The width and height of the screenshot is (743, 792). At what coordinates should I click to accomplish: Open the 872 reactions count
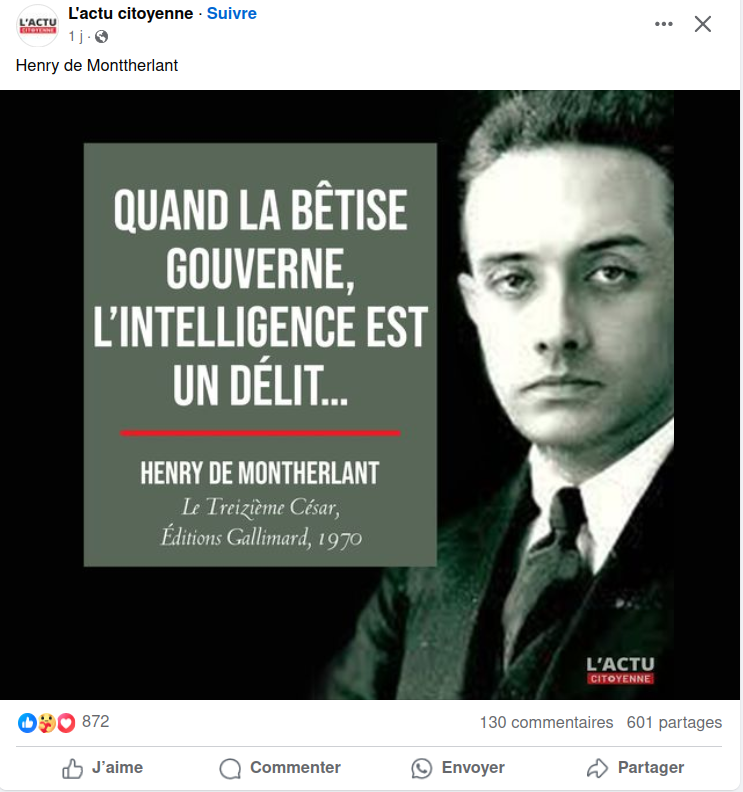coord(95,721)
